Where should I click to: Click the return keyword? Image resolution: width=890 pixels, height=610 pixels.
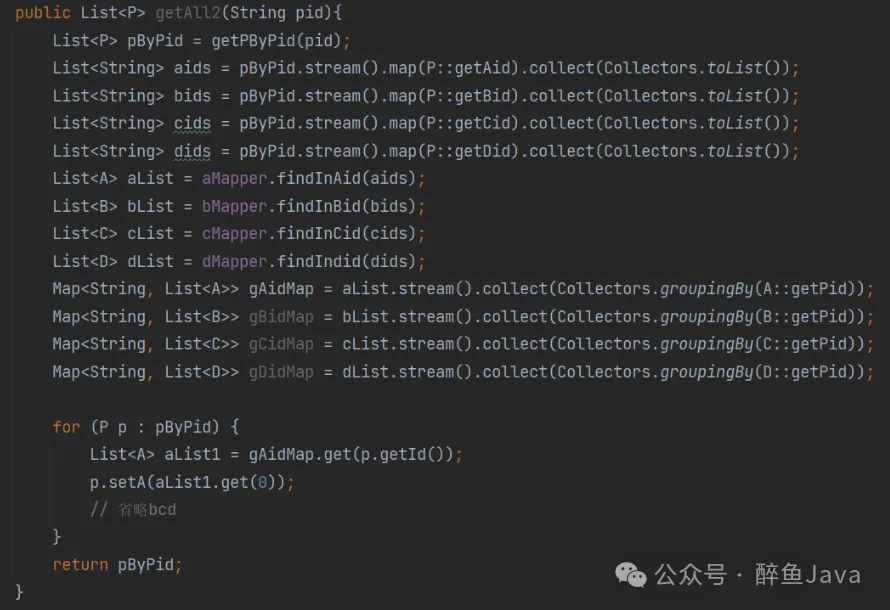tap(80, 564)
